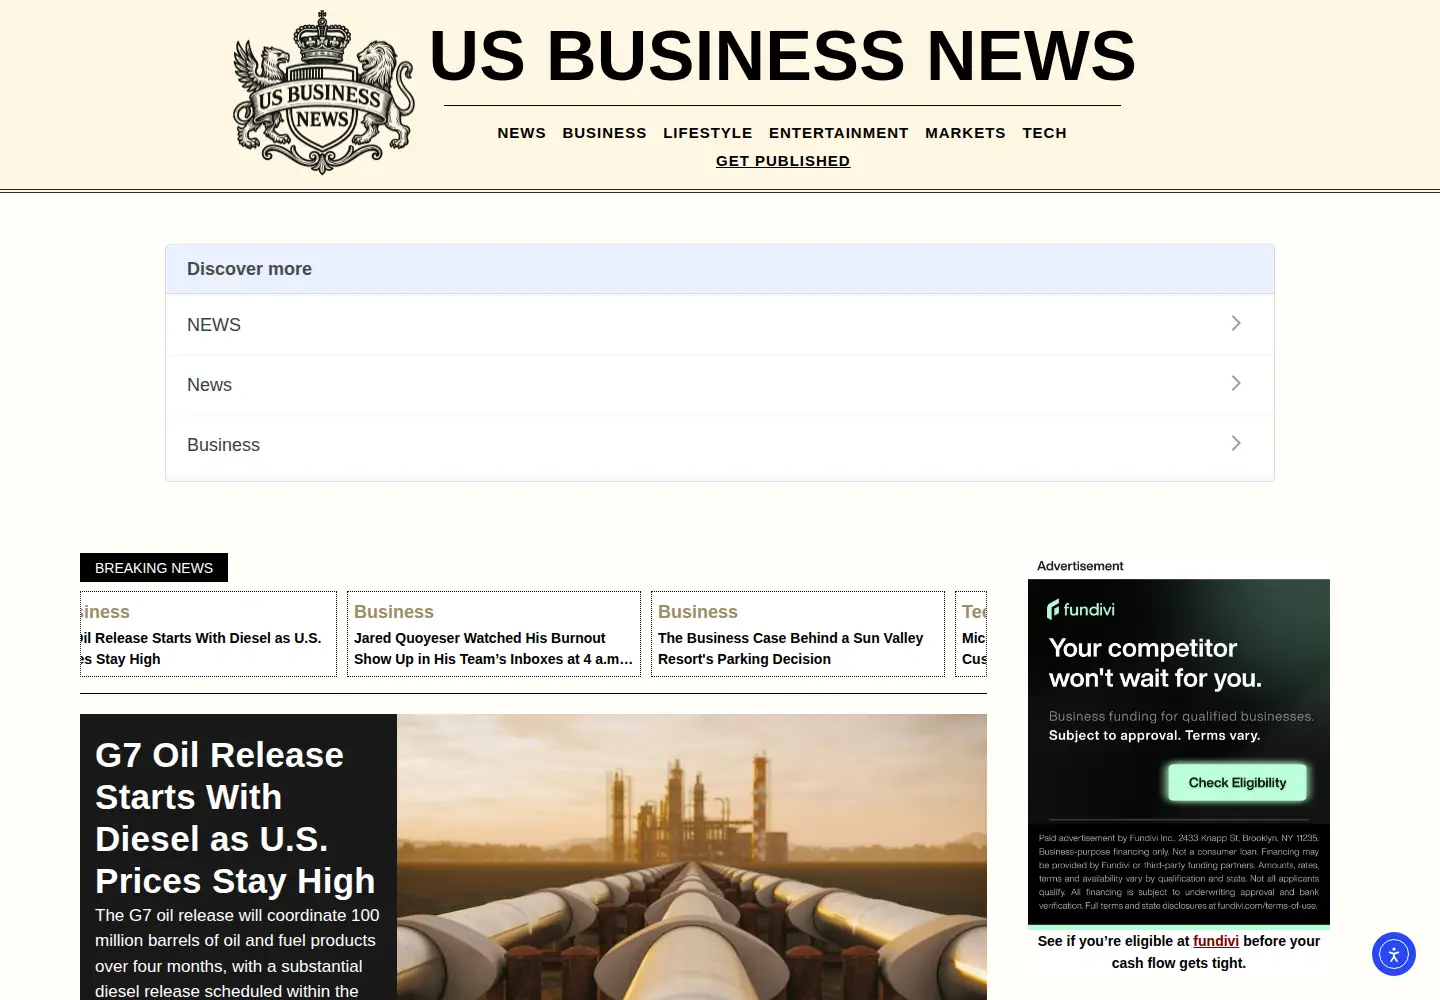
Task: Open the ENTERTAINMENT navigation section
Action: coord(839,133)
